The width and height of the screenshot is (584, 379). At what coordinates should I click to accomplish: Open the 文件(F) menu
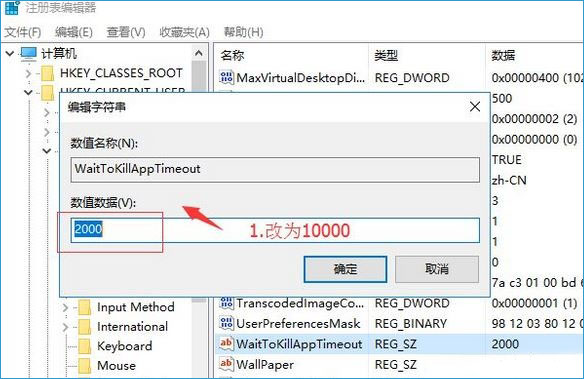[22, 32]
